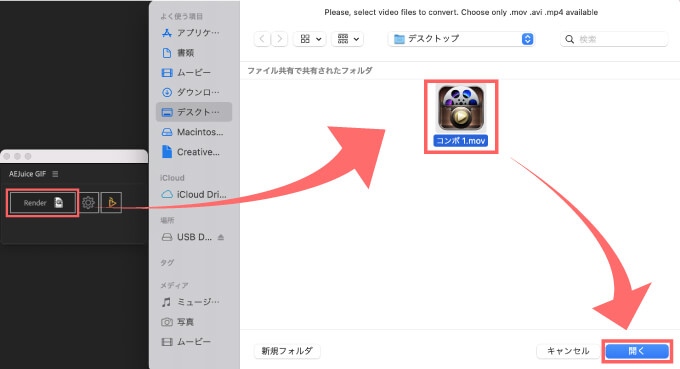Click the orange AEJuice logo icon

tap(111, 202)
